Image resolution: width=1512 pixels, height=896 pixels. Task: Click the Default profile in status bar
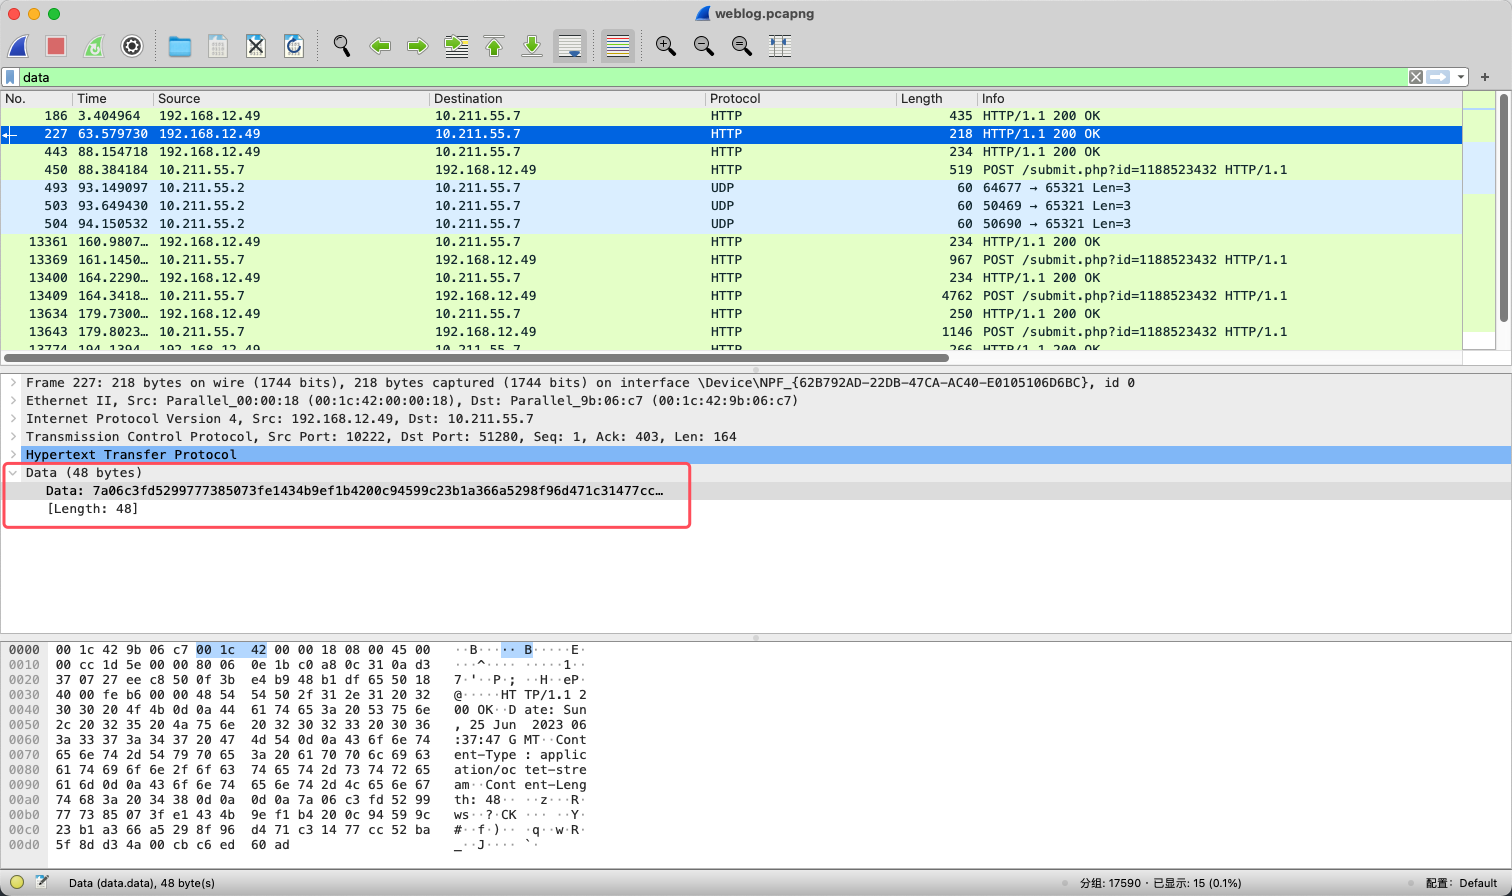coord(1478,883)
